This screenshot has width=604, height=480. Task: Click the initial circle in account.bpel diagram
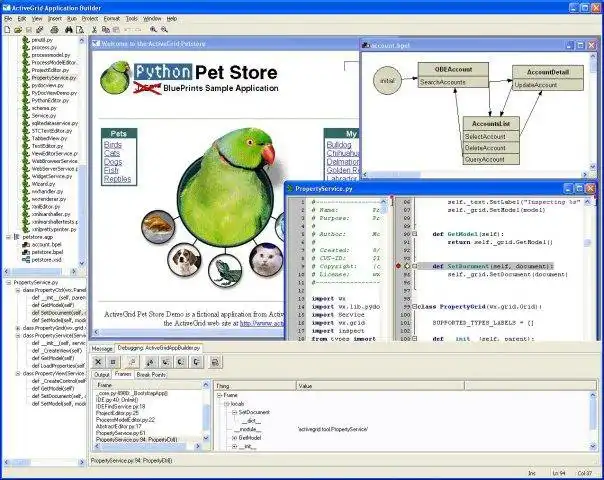pyautogui.click(x=388, y=81)
